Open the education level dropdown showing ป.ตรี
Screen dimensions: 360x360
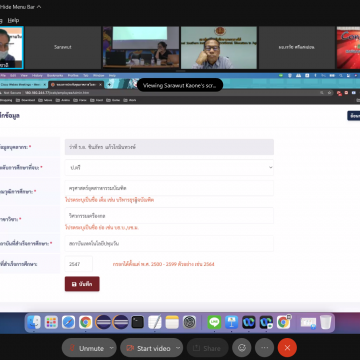tap(169, 168)
